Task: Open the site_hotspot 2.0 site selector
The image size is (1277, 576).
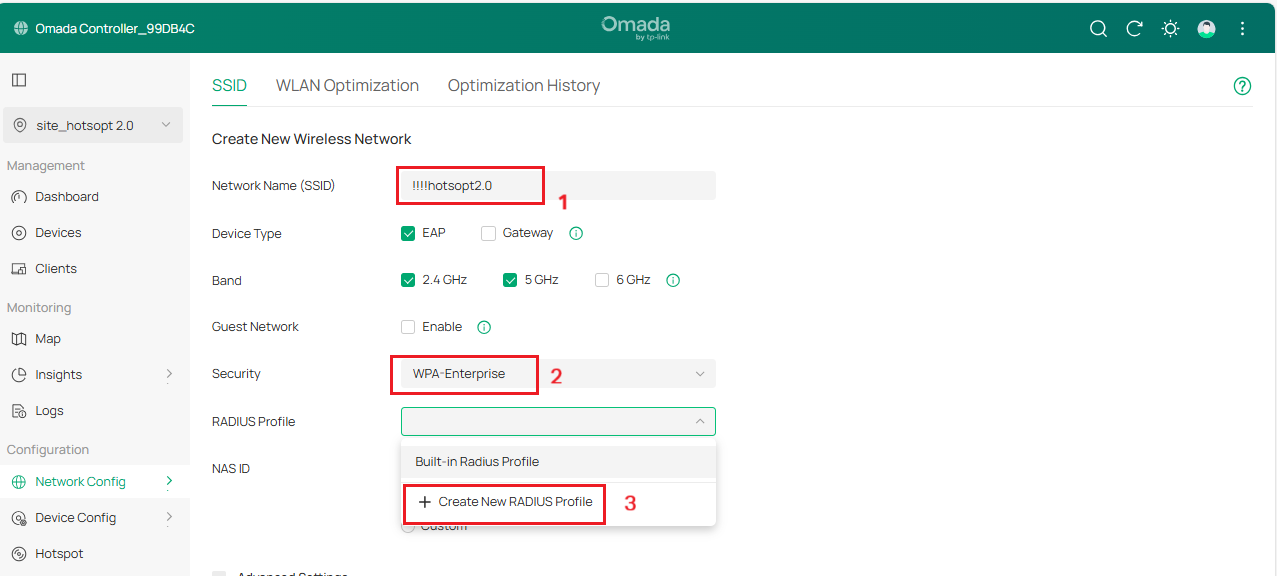Action: click(x=92, y=125)
